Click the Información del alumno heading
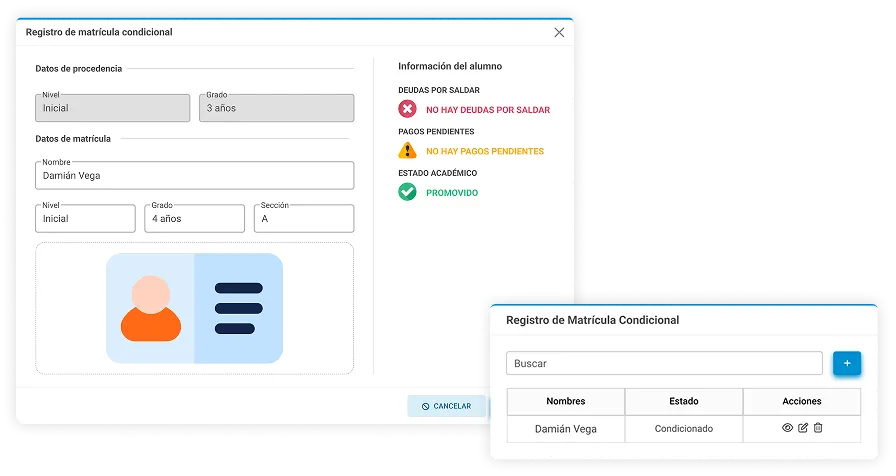The height and width of the screenshot is (476, 896). tap(450, 66)
